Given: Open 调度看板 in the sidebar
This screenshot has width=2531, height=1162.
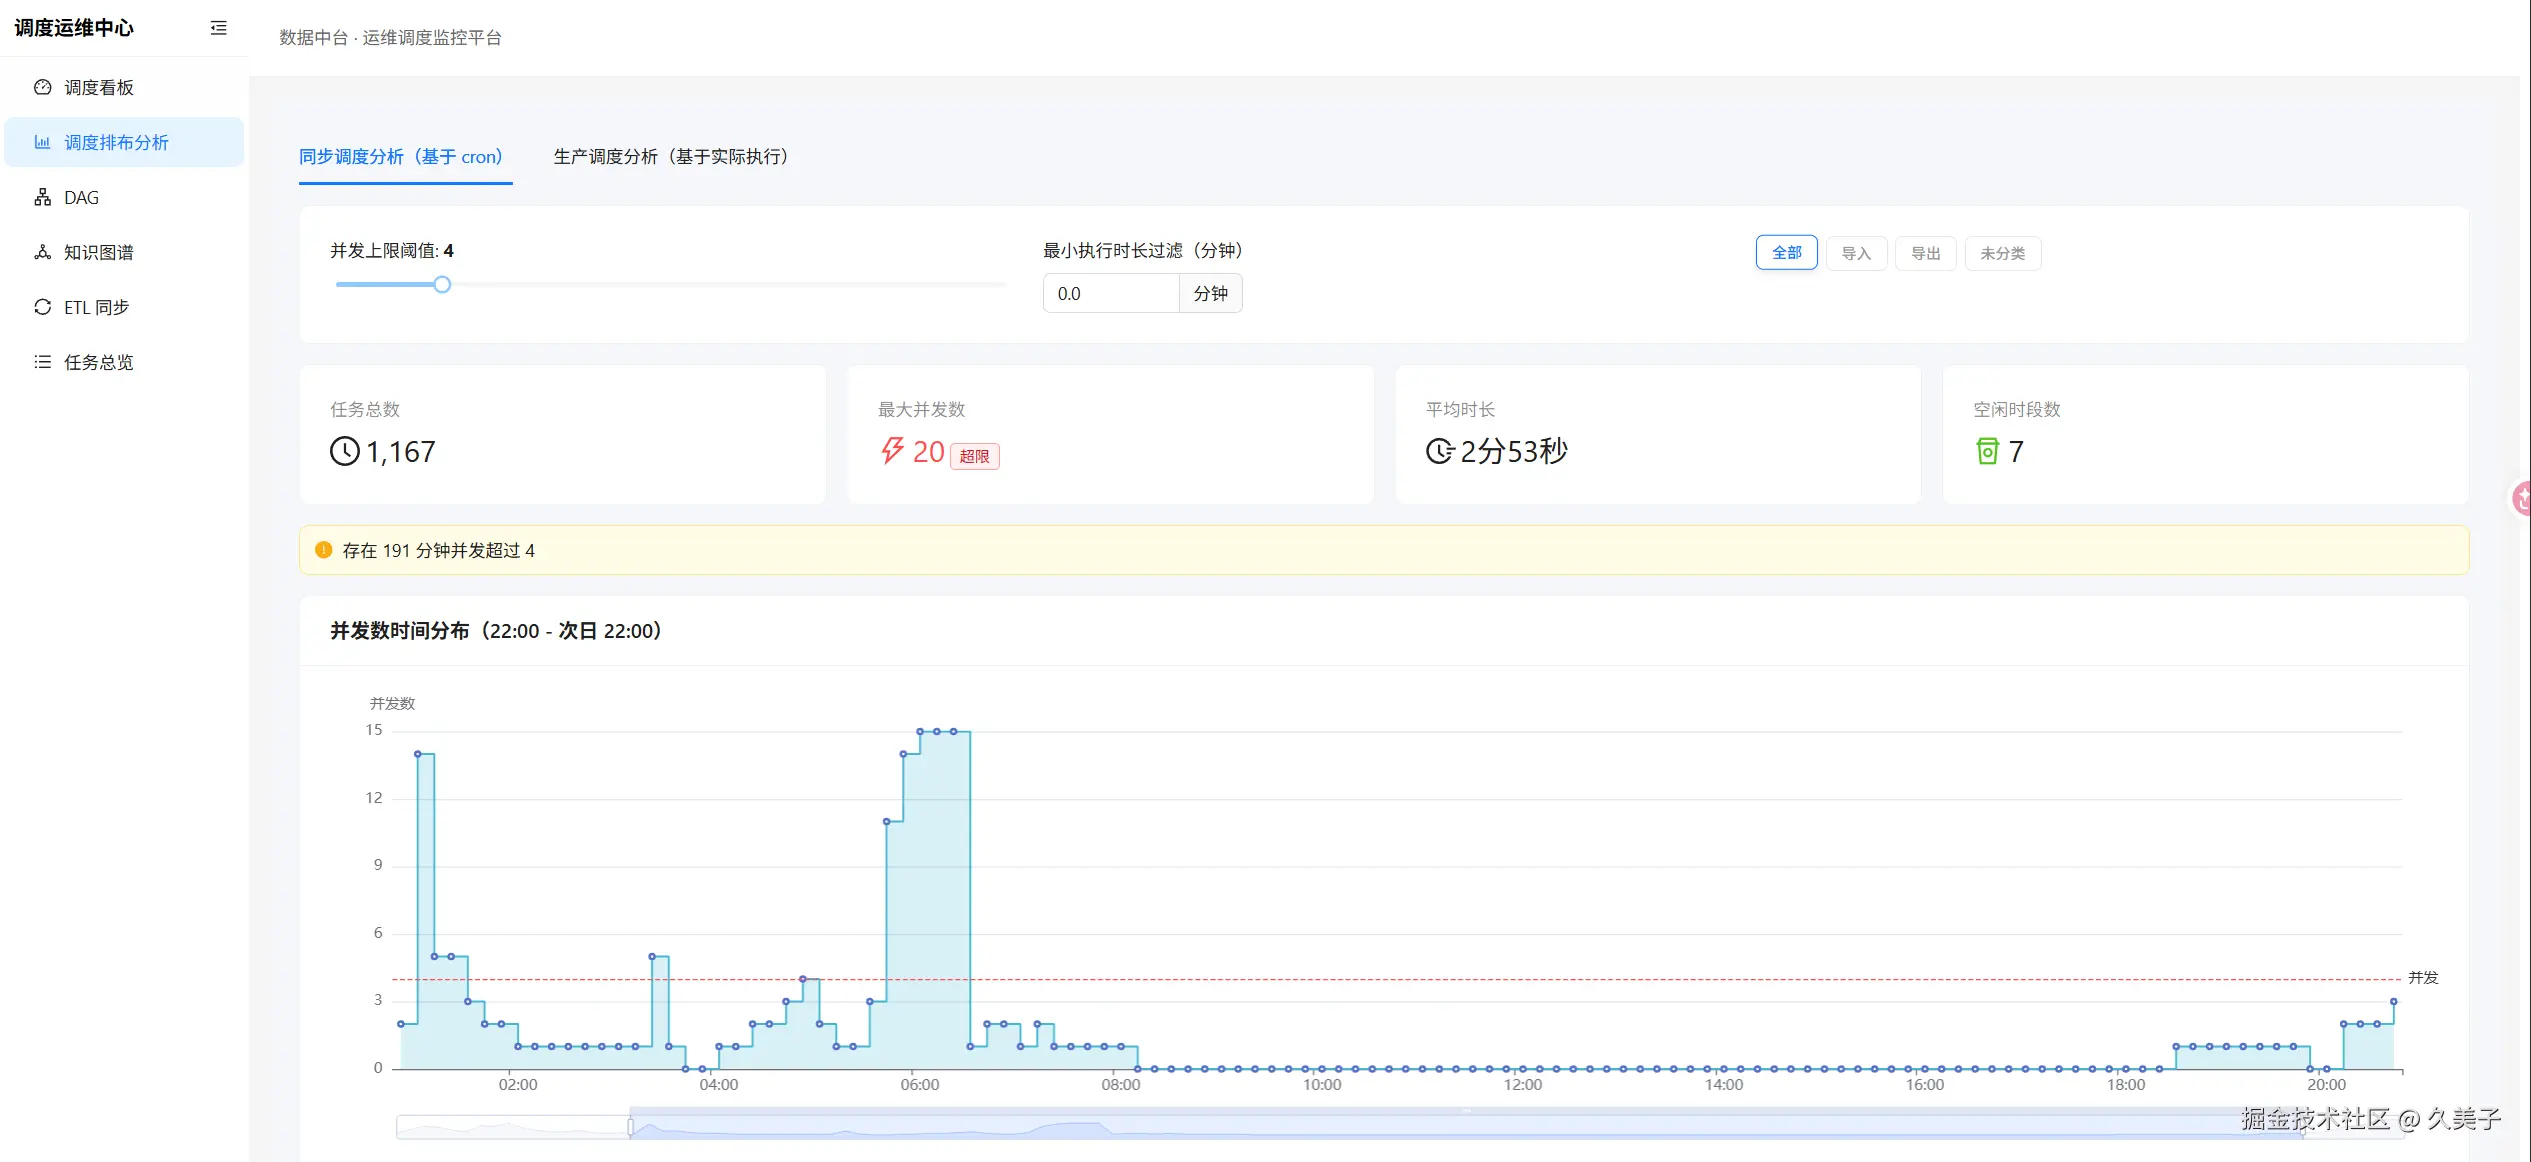Looking at the screenshot, I should point(124,87).
